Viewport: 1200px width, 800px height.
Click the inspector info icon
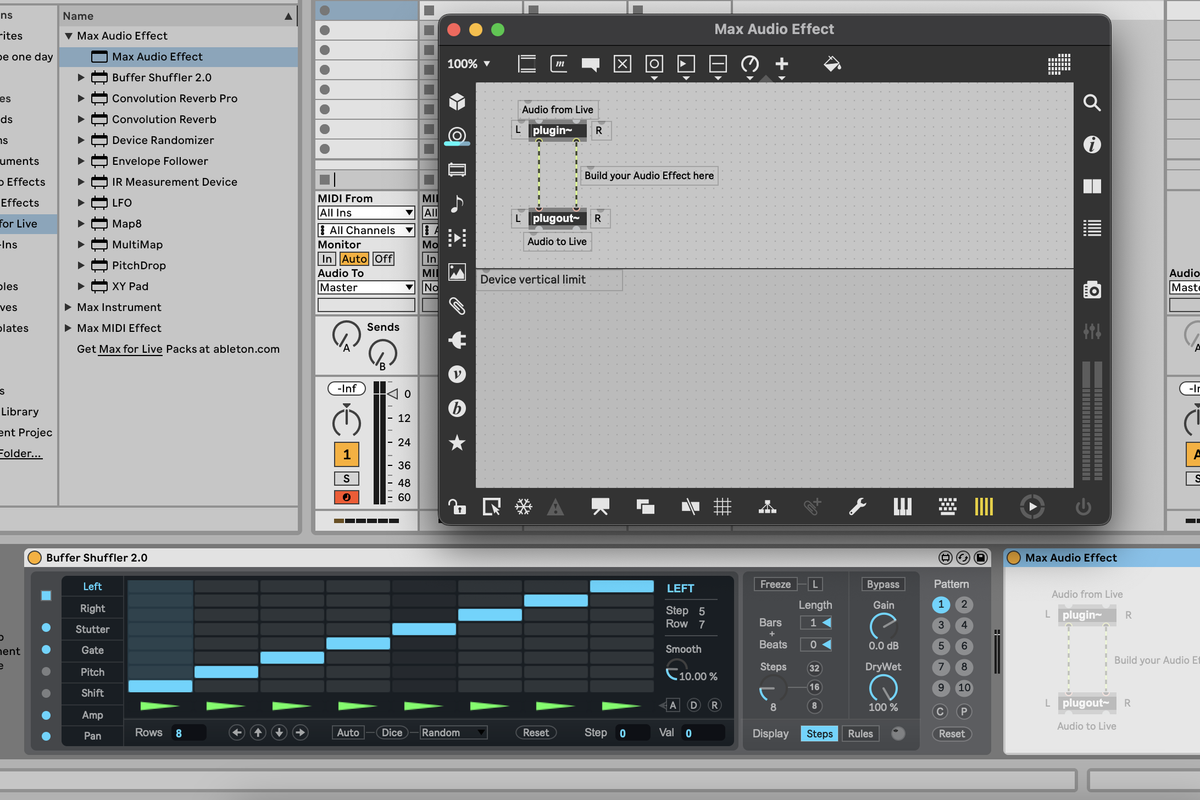click(x=1092, y=145)
